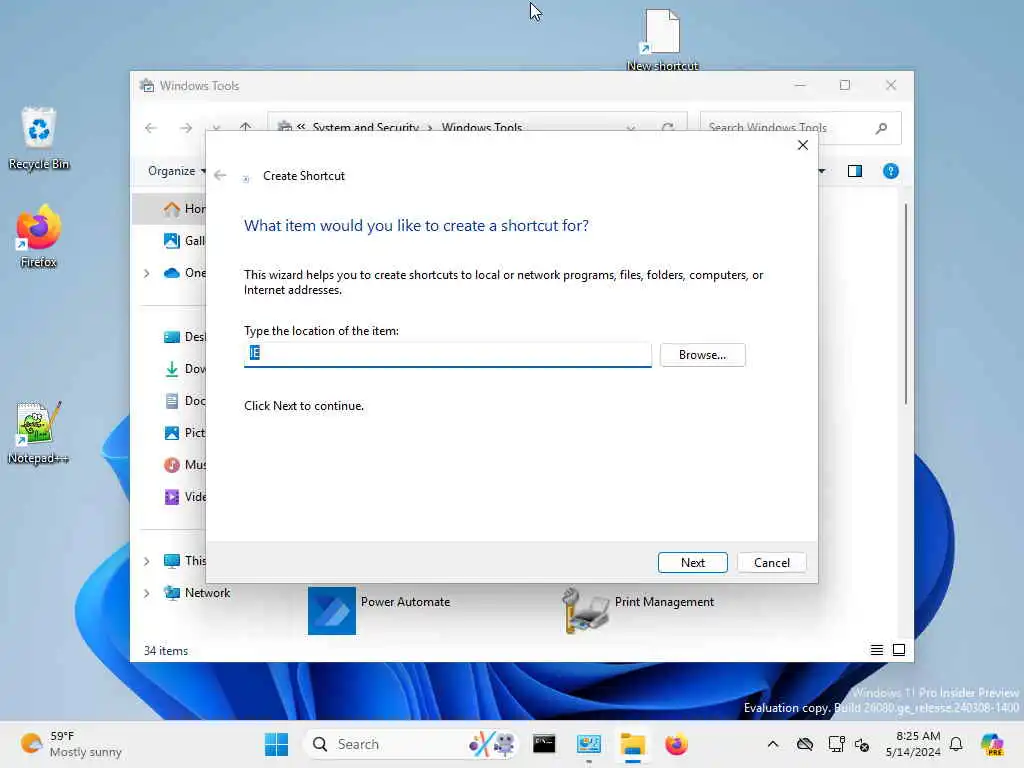Click the Next button in Create Shortcut
The image size is (1024, 768).
(692, 562)
